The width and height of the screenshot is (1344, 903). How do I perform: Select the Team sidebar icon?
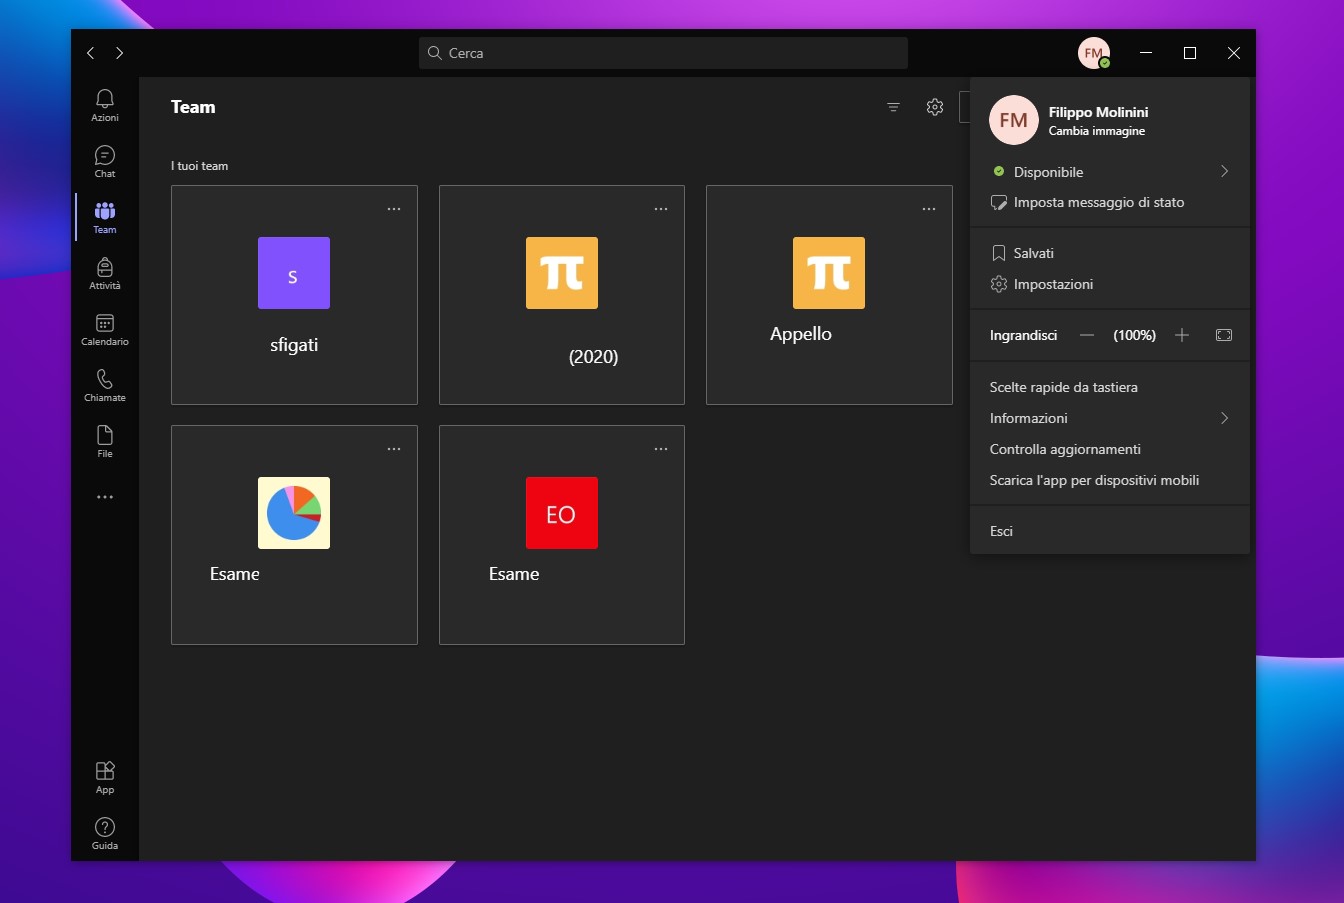[x=105, y=217]
